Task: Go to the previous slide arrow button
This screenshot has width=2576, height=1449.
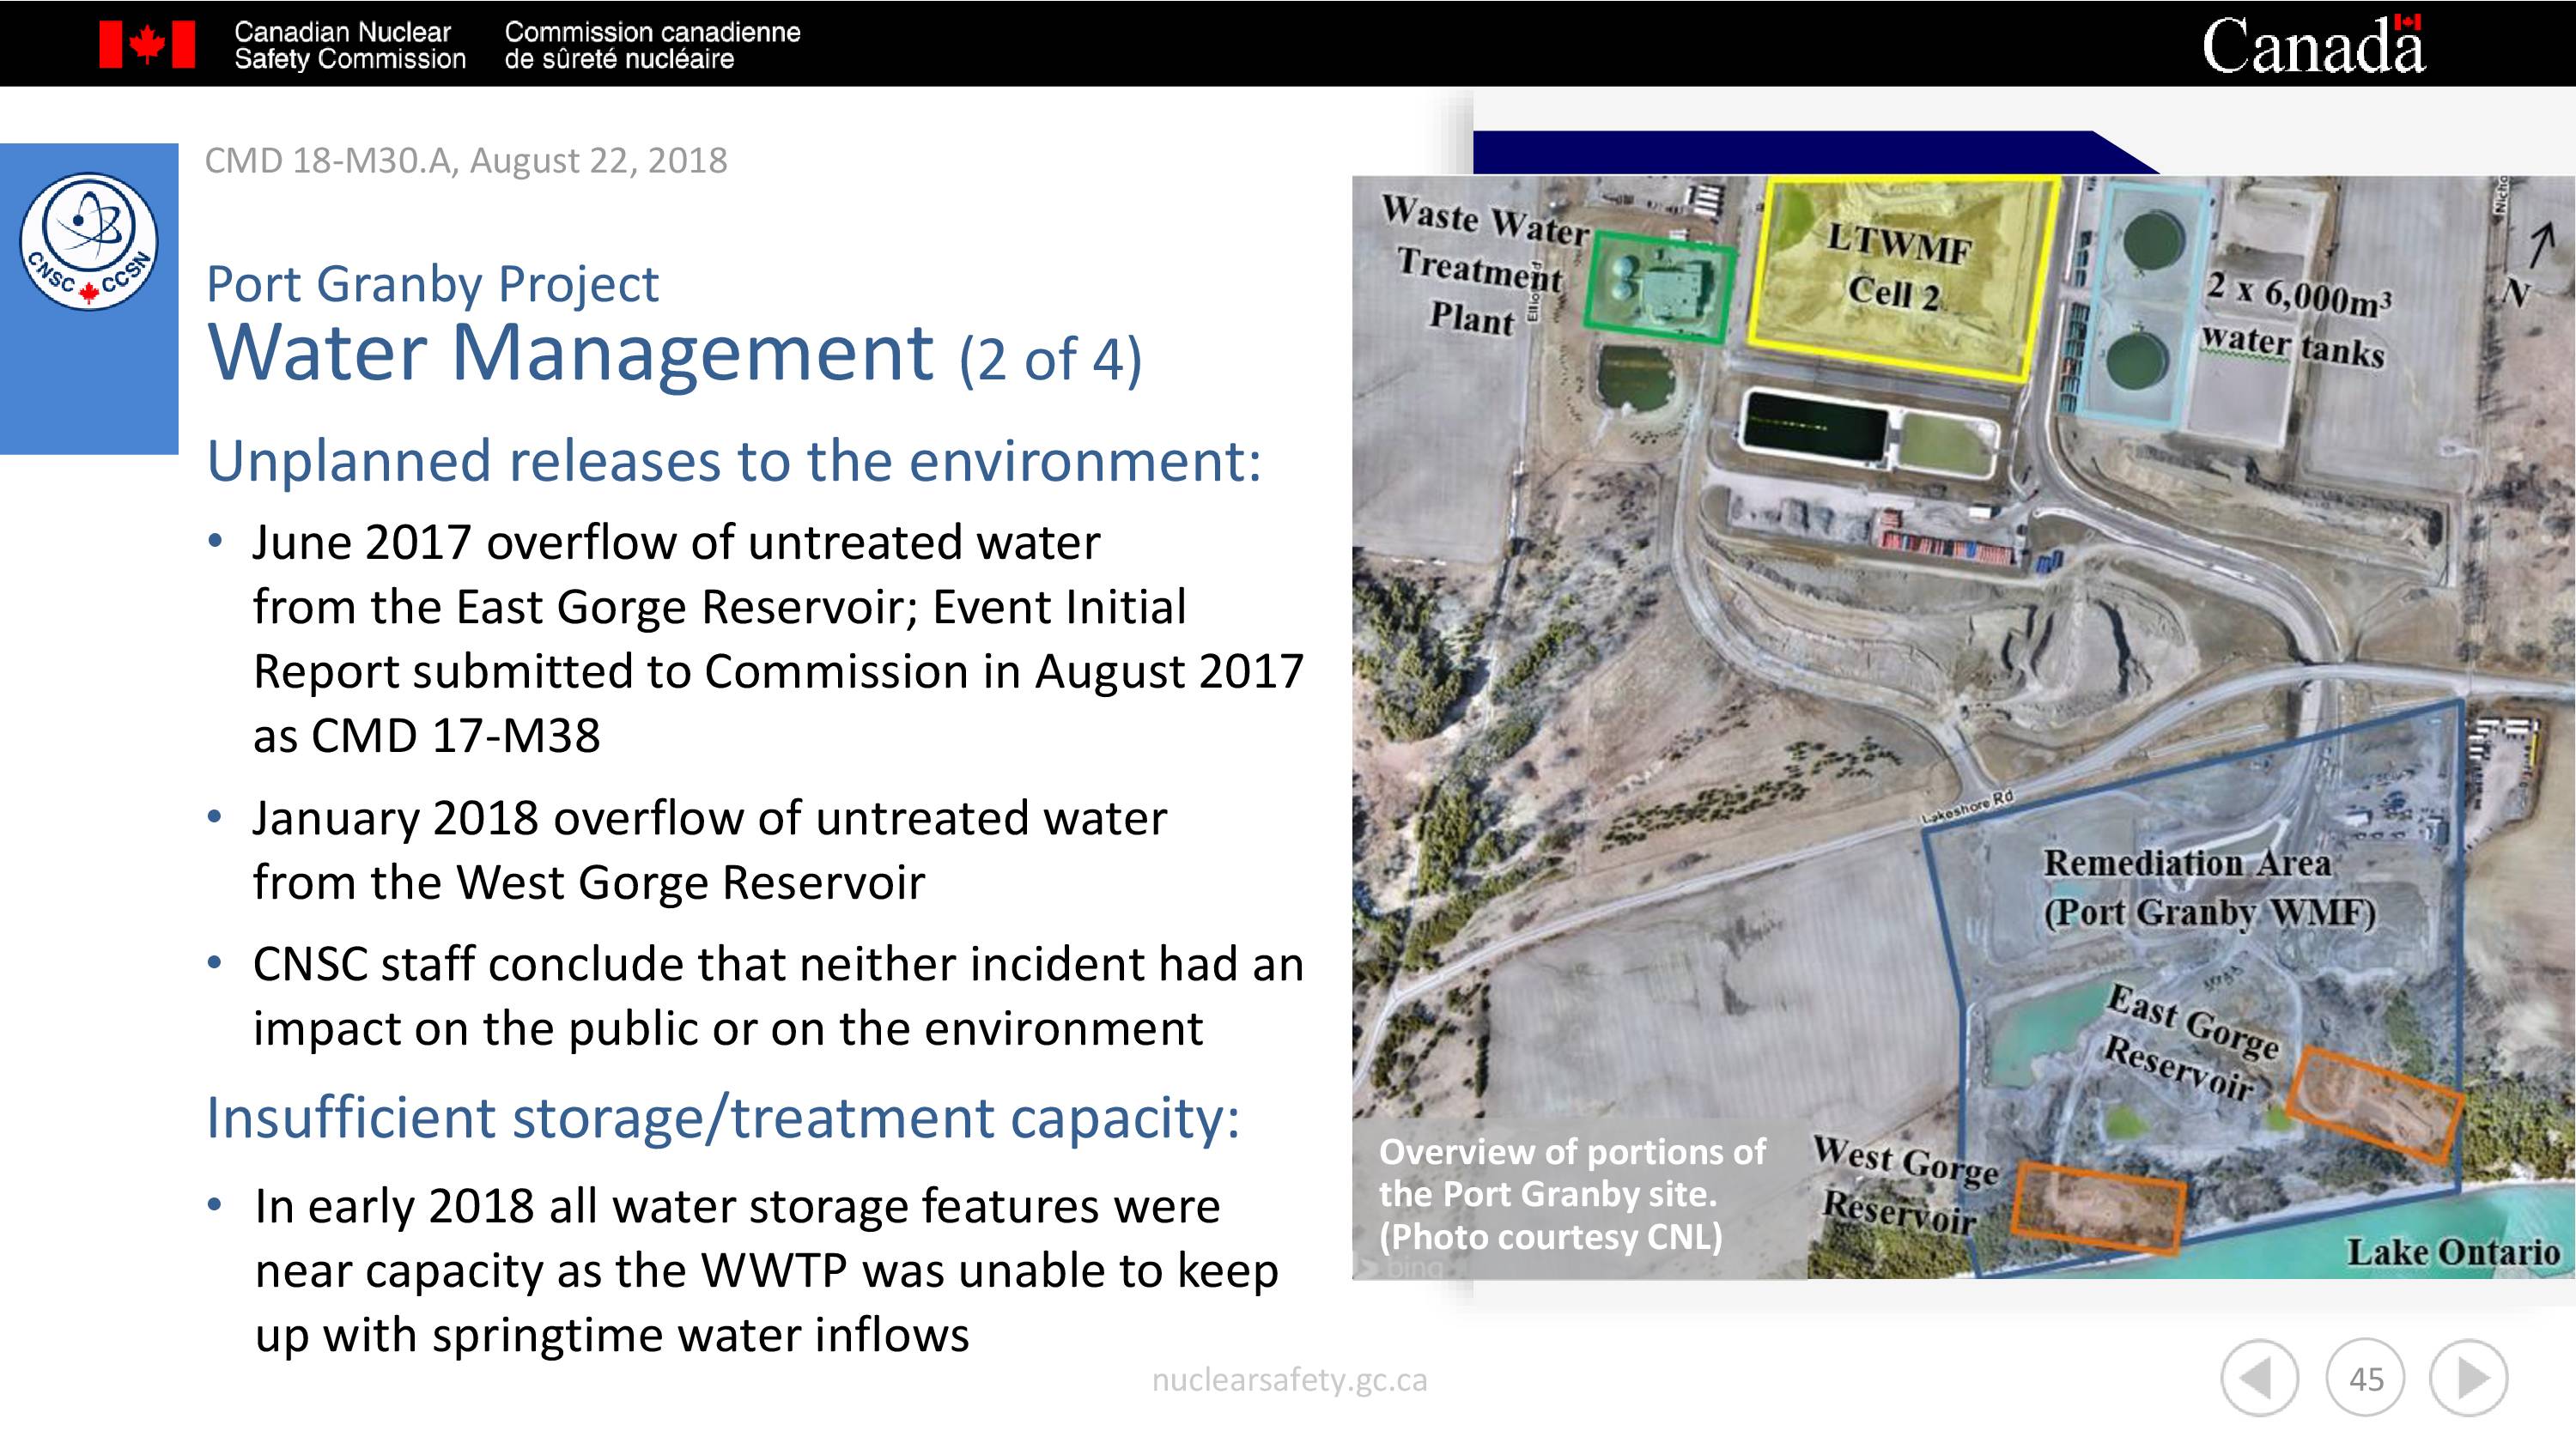Action: pos(2259,1378)
